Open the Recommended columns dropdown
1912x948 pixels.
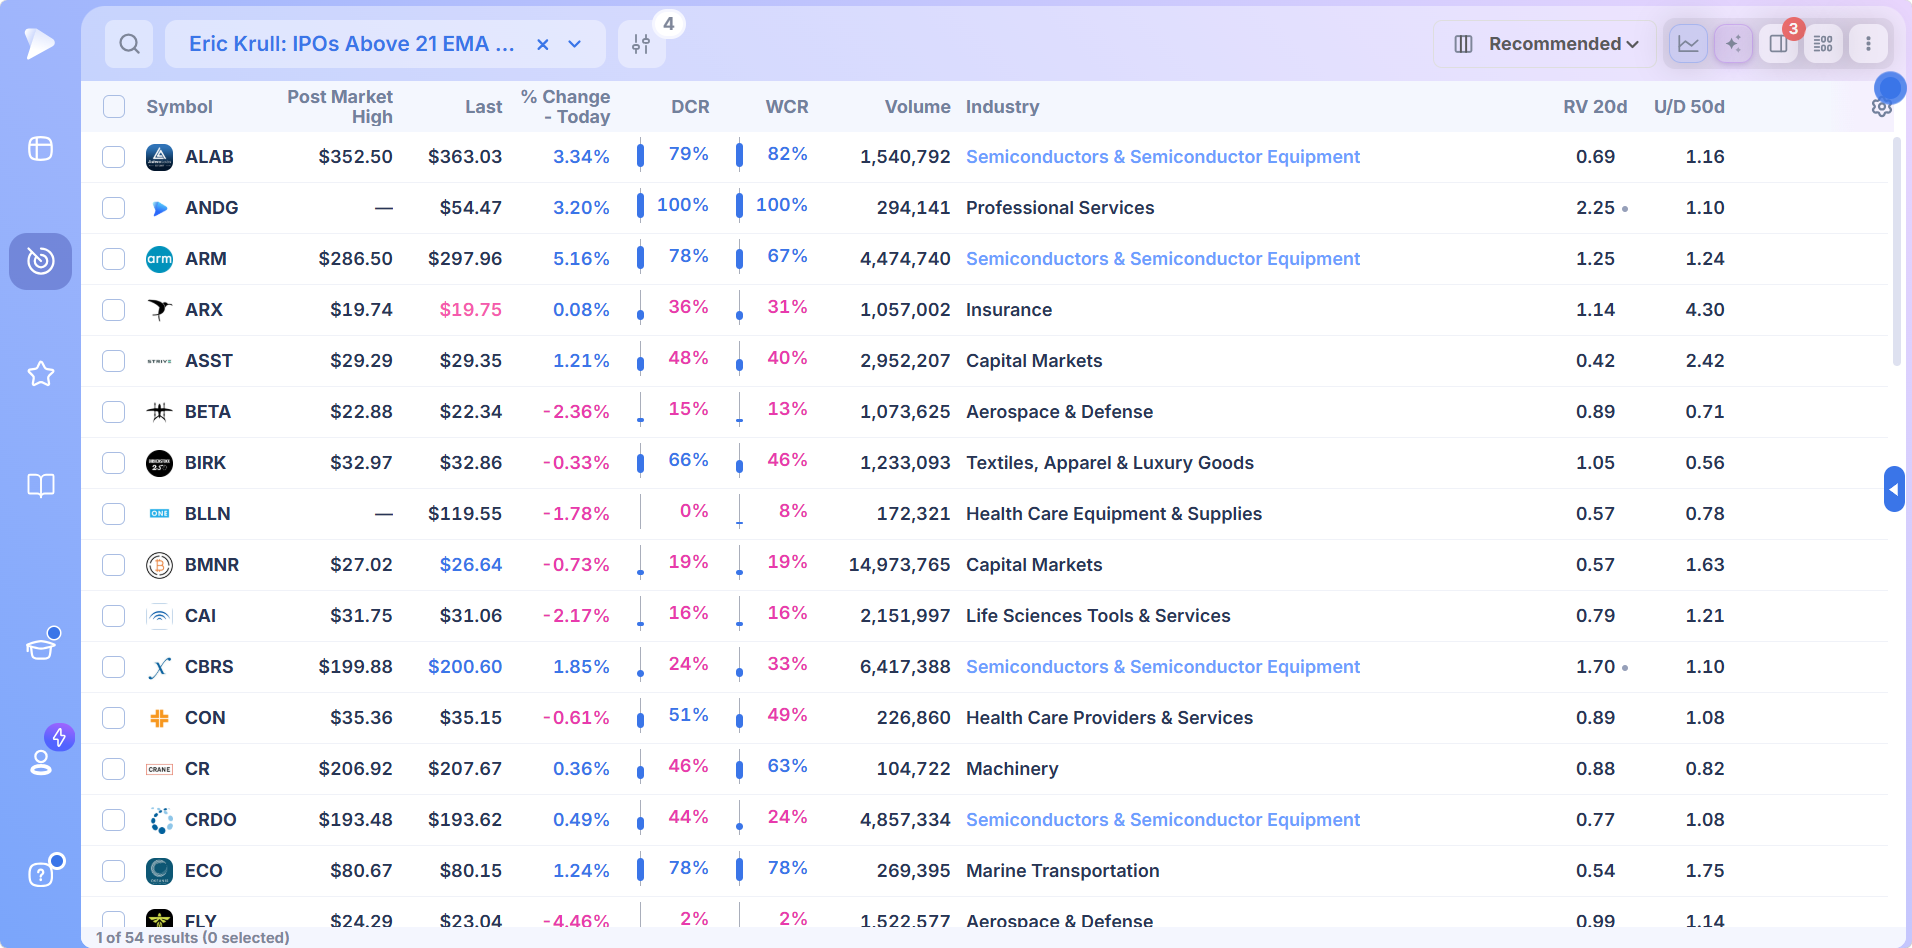click(1545, 44)
